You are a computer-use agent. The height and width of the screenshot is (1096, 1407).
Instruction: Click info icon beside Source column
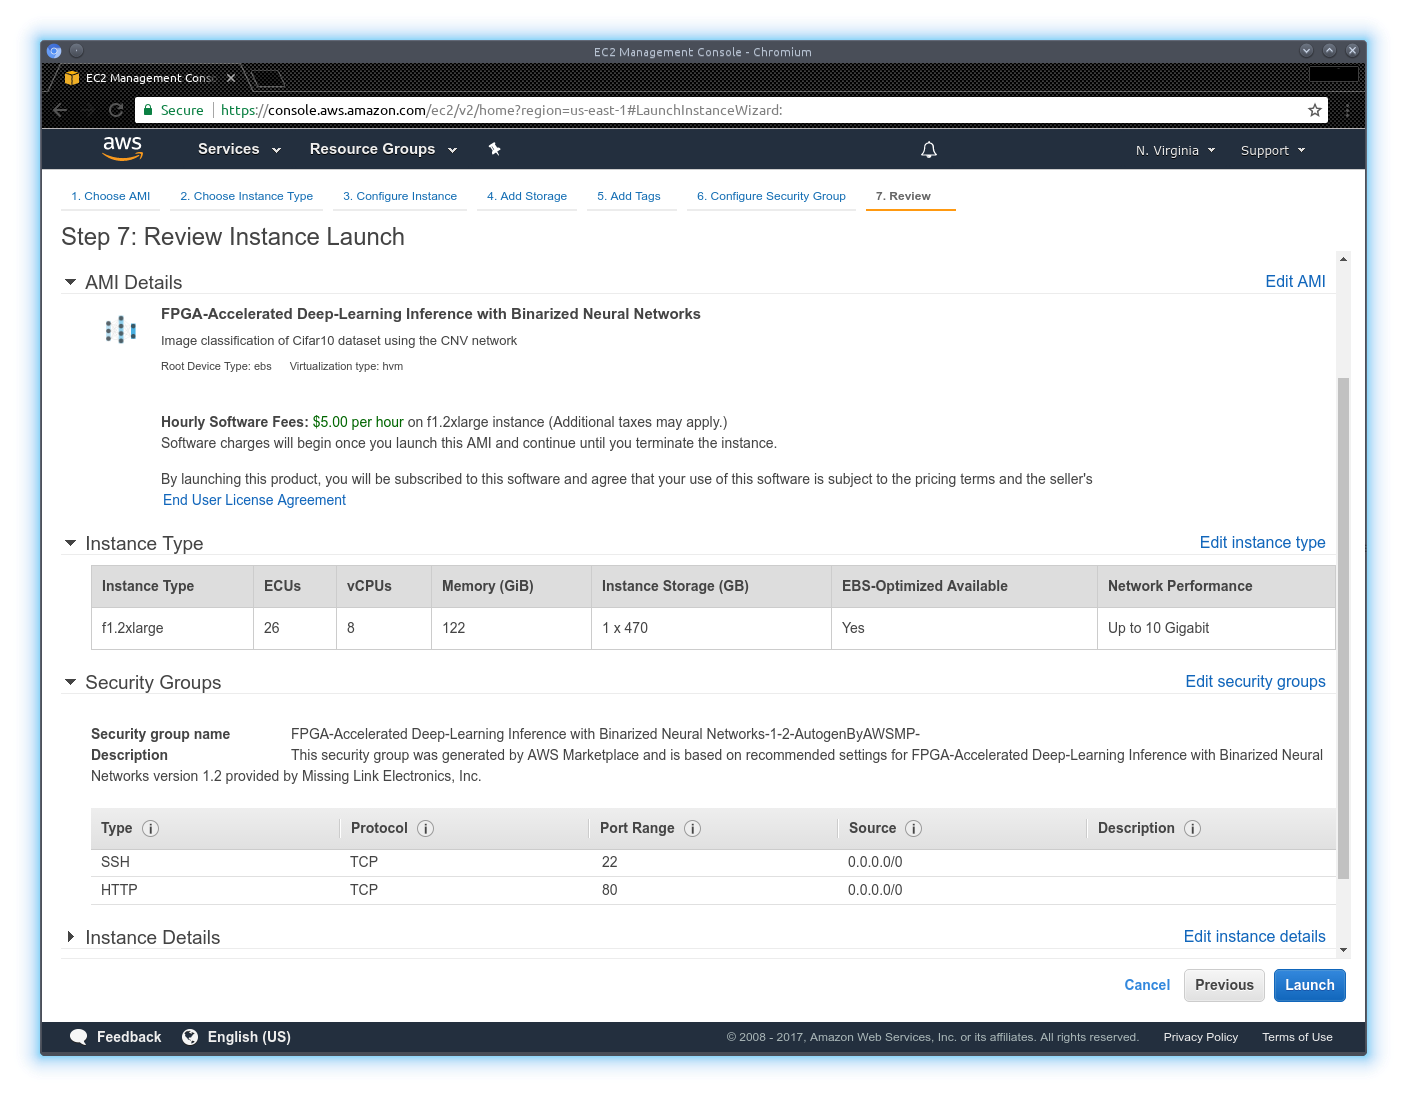tap(913, 829)
